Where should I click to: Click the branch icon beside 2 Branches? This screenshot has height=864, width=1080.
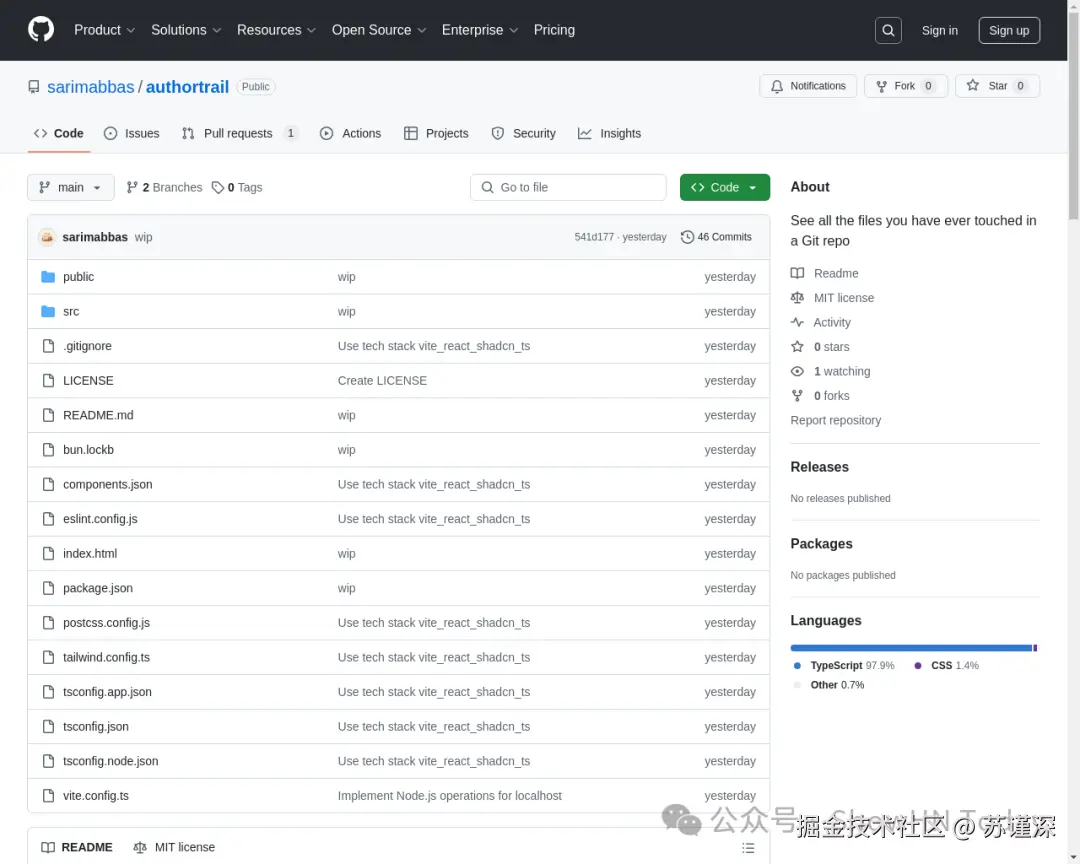pos(132,187)
